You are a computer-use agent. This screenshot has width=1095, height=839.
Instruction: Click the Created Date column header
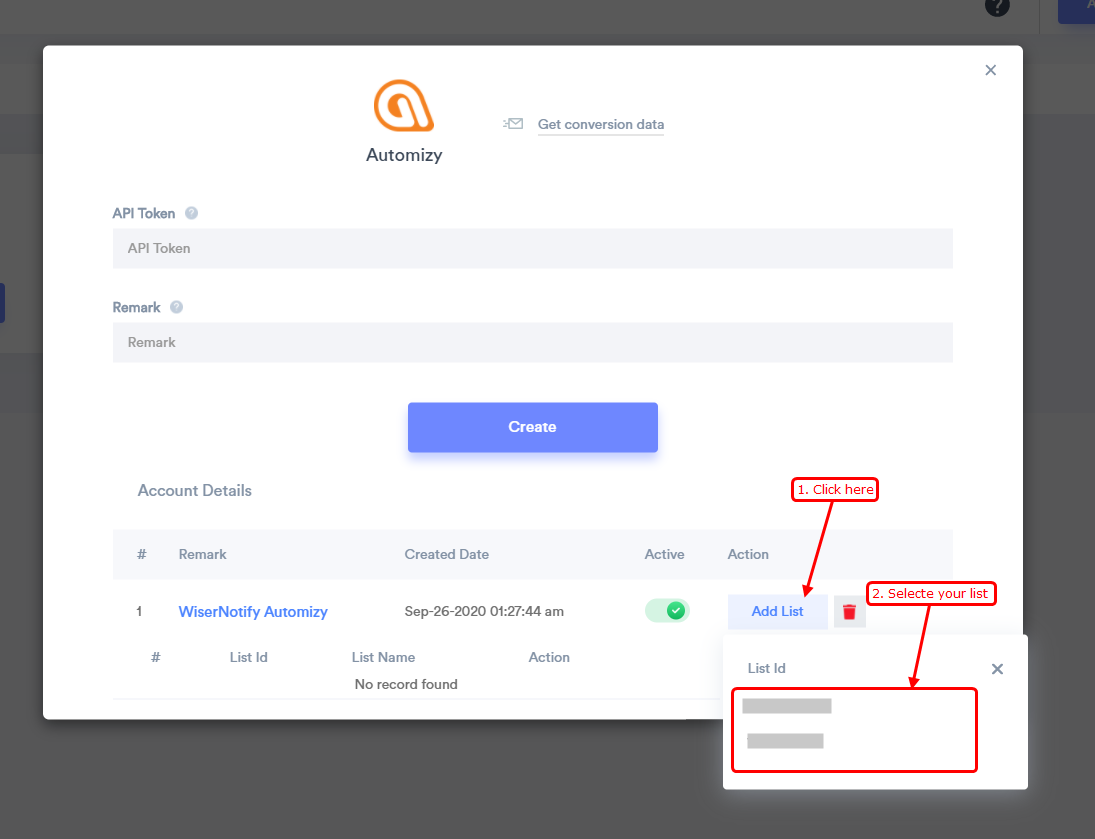[x=446, y=554]
